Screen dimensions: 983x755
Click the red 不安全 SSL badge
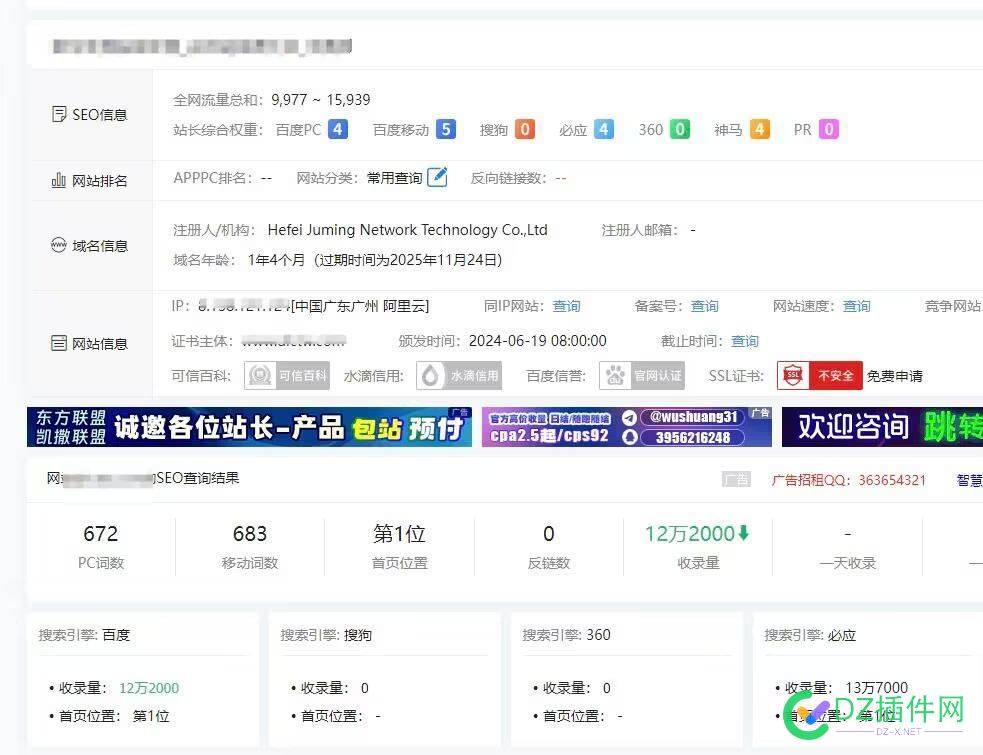tap(819, 376)
